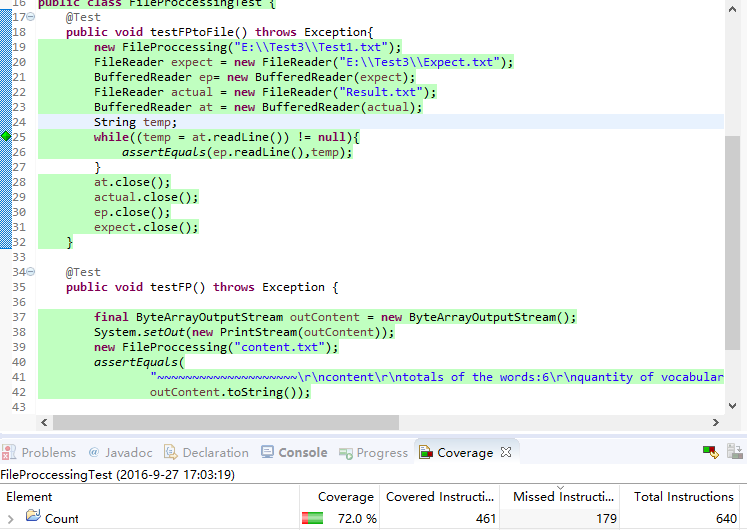Image resolution: width=747 pixels, height=530 pixels.
Task: Open the Progress tab
Action: click(x=374, y=452)
